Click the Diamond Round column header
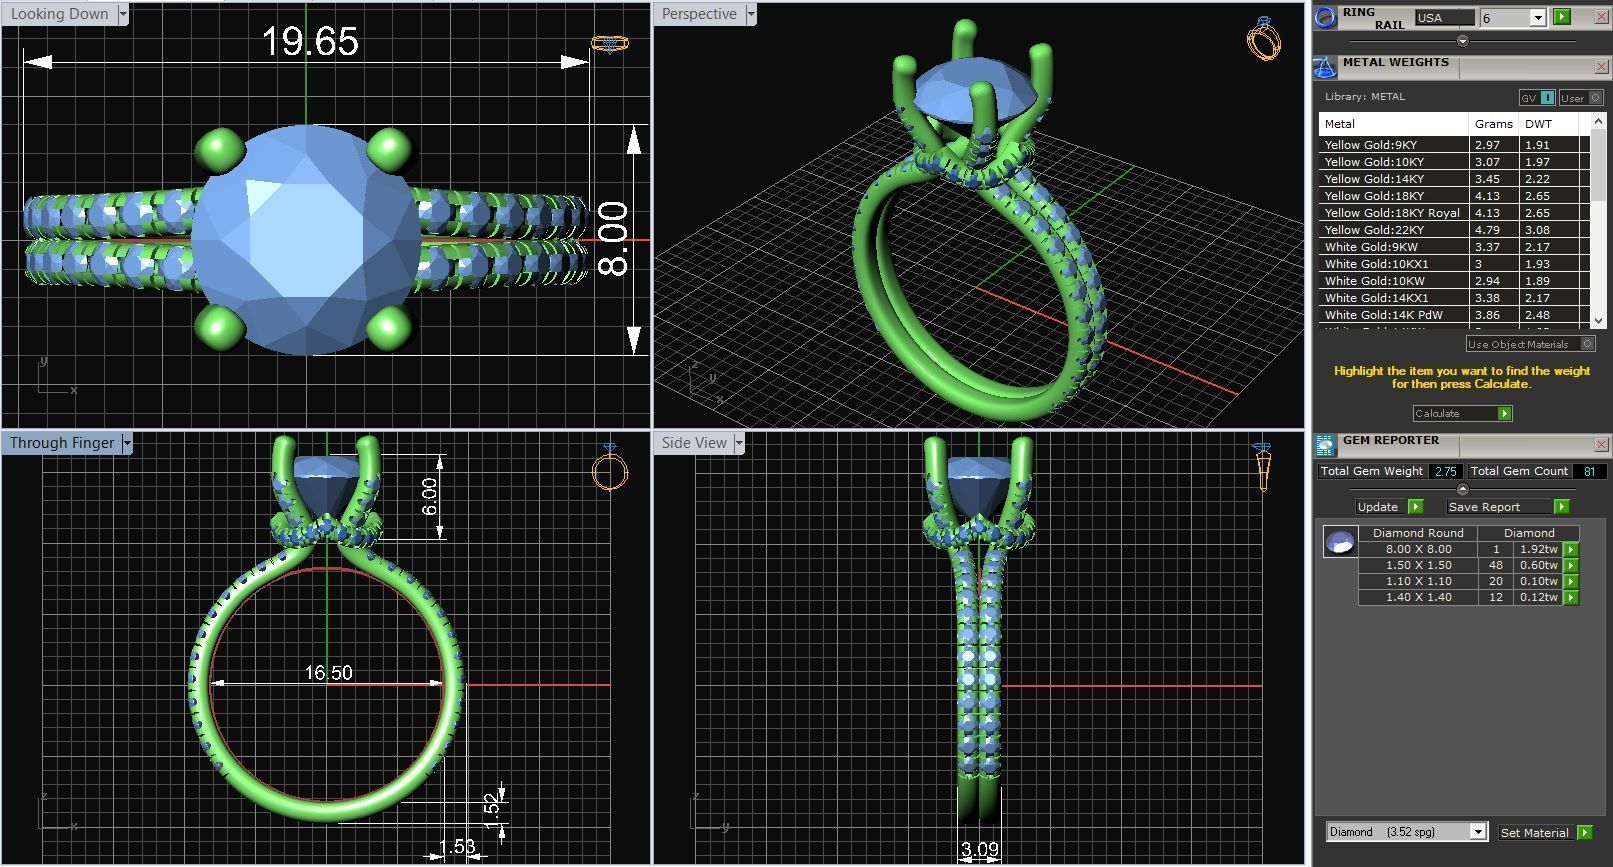 coord(1418,533)
